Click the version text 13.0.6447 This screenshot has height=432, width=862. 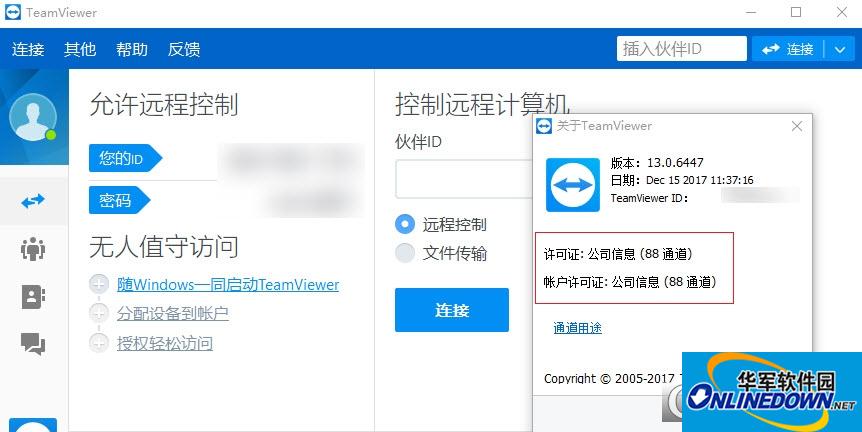tap(675, 163)
